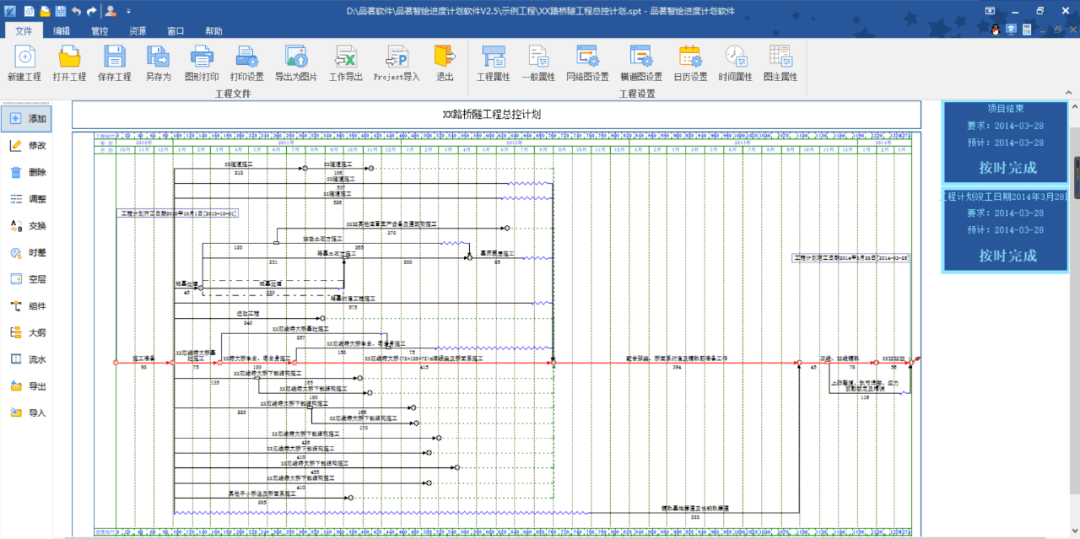The width and height of the screenshot is (1080, 539).
Task: Switch to the 窗口 ribbon tab
Action: 176,31
